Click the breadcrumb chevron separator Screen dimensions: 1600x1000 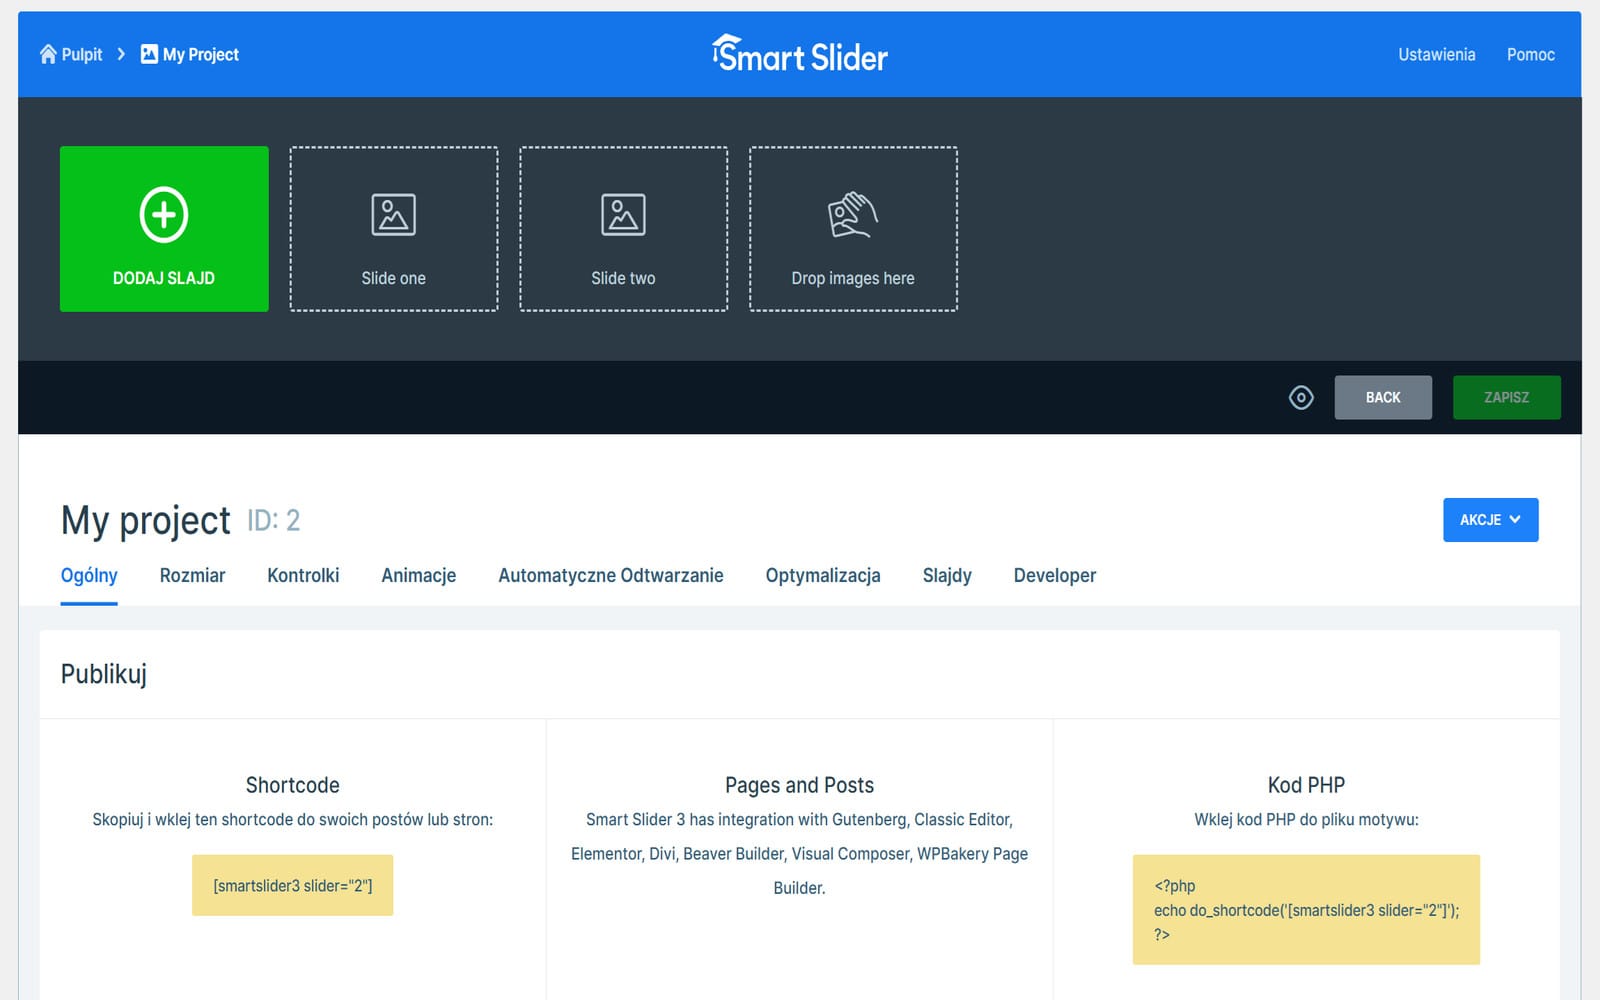tap(121, 54)
